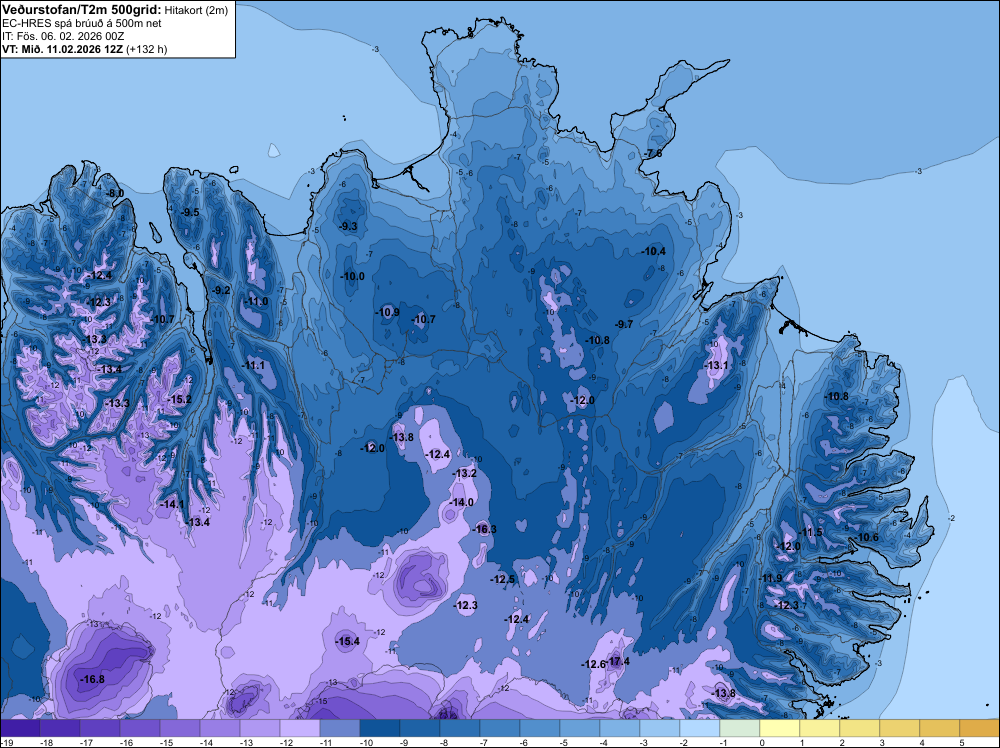
Task: Click the -16.3 temperature reading
Action: pyautogui.click(x=484, y=529)
